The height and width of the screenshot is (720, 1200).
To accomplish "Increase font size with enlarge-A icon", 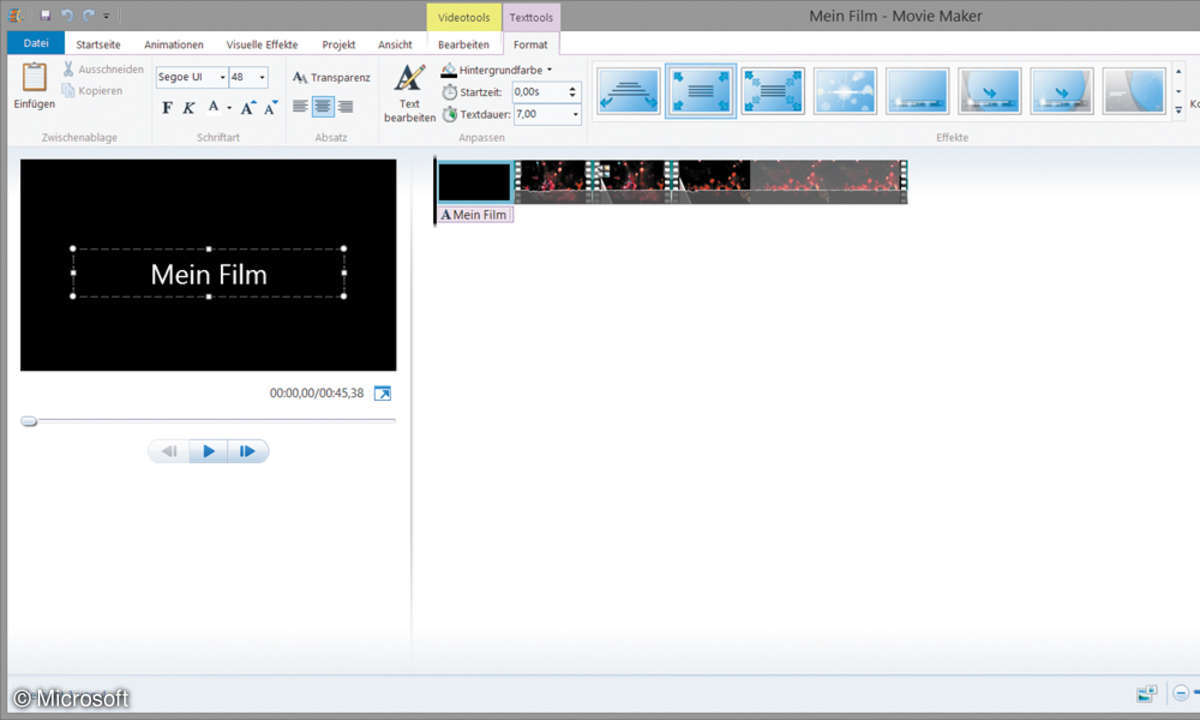I will pyautogui.click(x=248, y=108).
